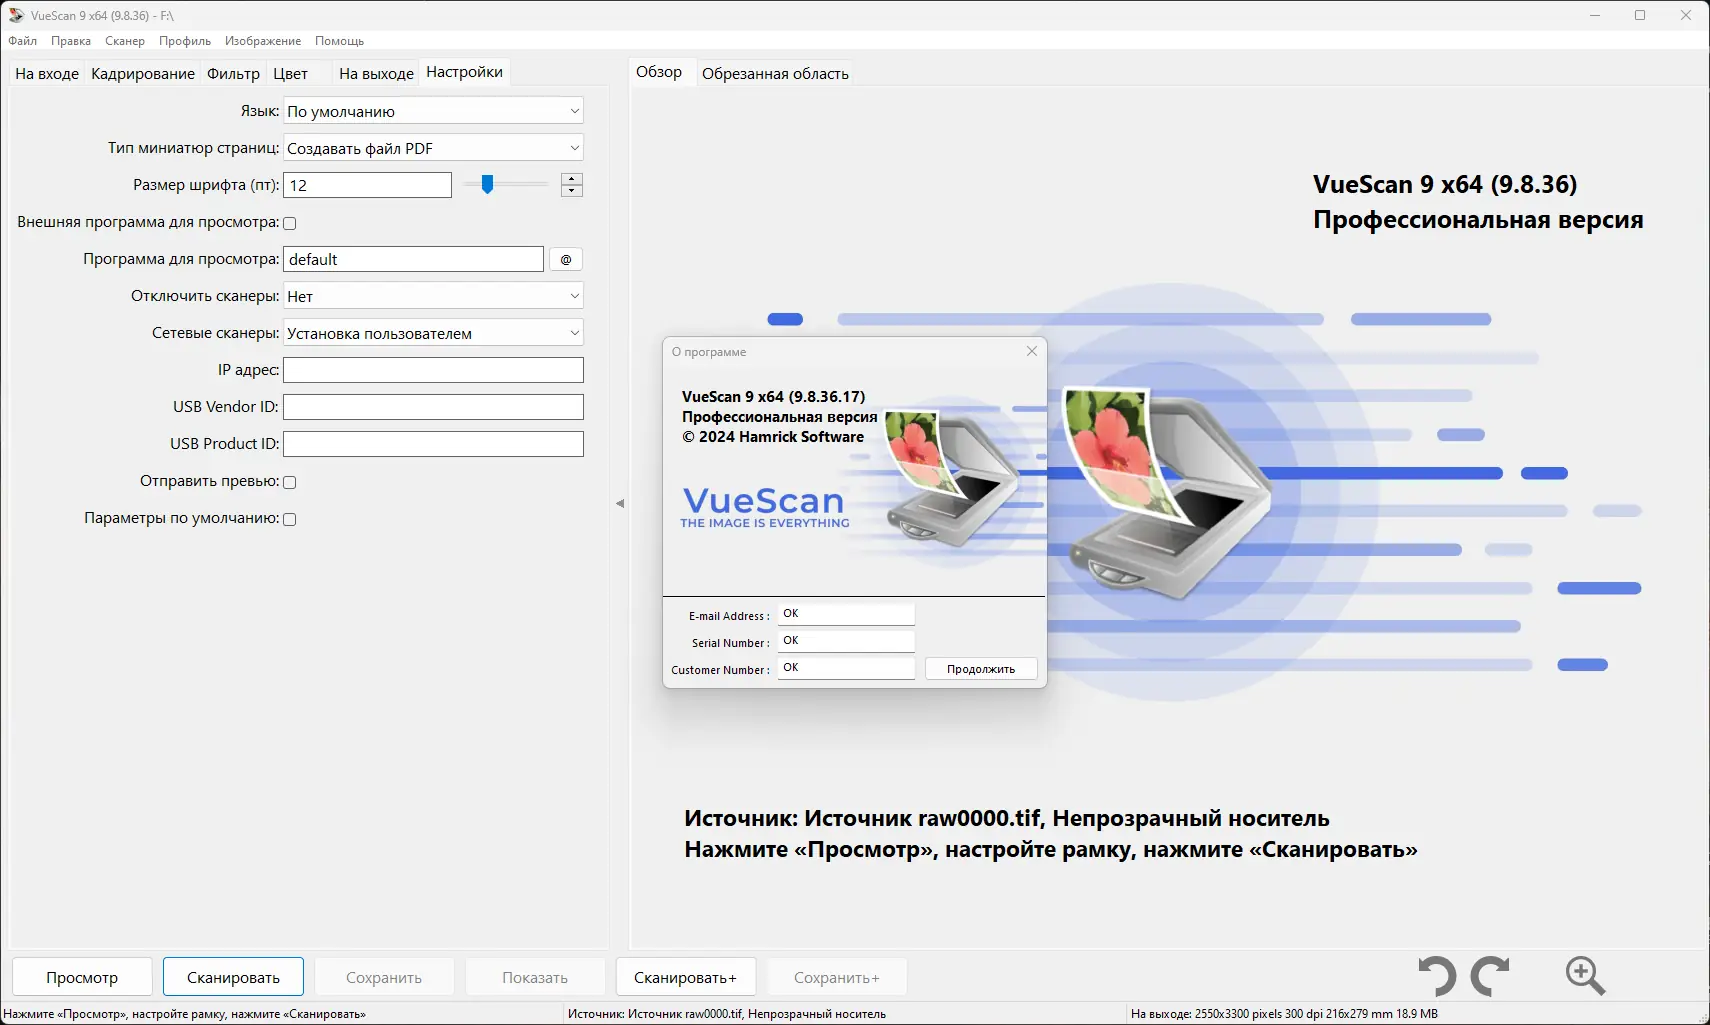Expand the Тип миниатюр страниц dropdown

[433, 148]
